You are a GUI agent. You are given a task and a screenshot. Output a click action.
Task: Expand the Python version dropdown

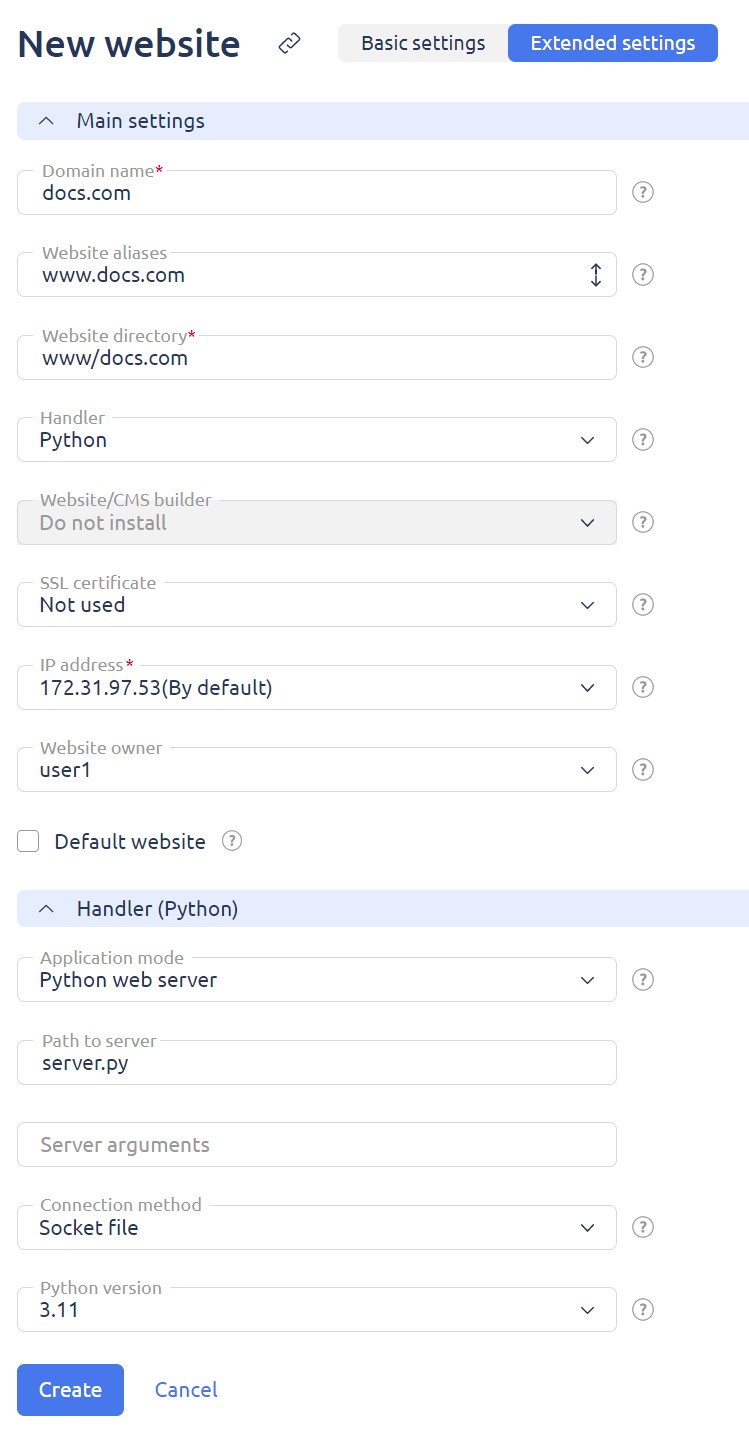[316, 1310]
